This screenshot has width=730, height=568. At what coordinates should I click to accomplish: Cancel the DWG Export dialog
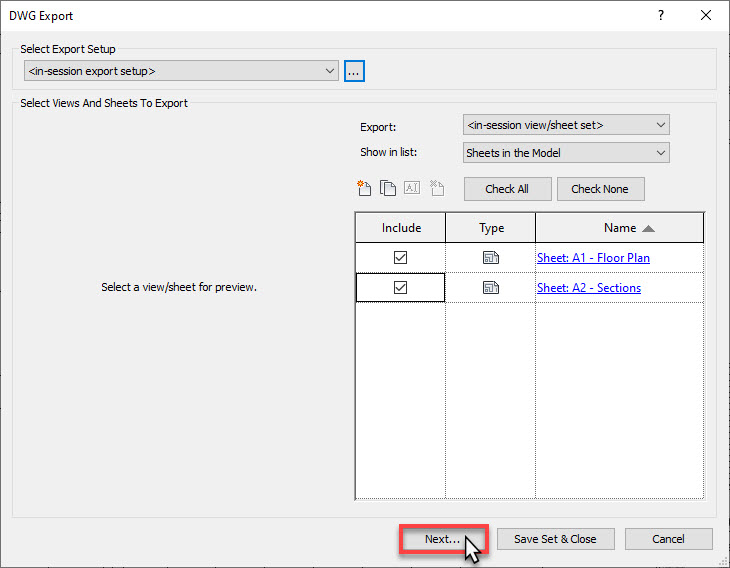pos(668,539)
